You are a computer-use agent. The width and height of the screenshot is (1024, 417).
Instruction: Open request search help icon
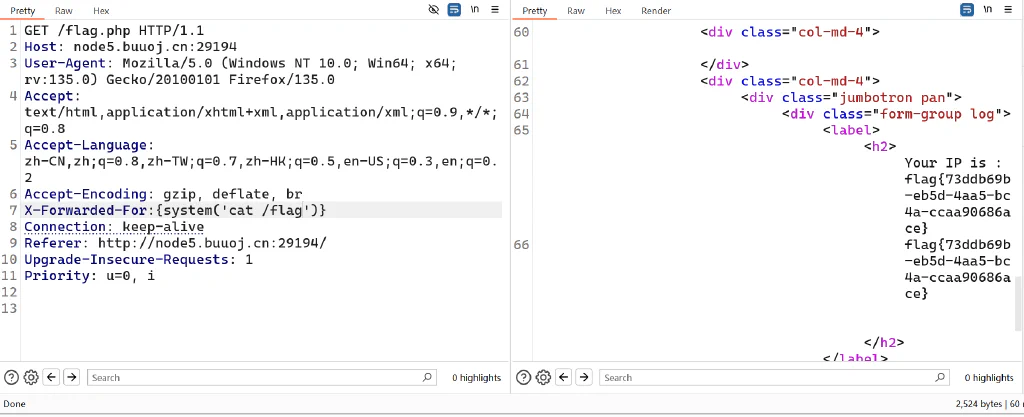(x=11, y=377)
